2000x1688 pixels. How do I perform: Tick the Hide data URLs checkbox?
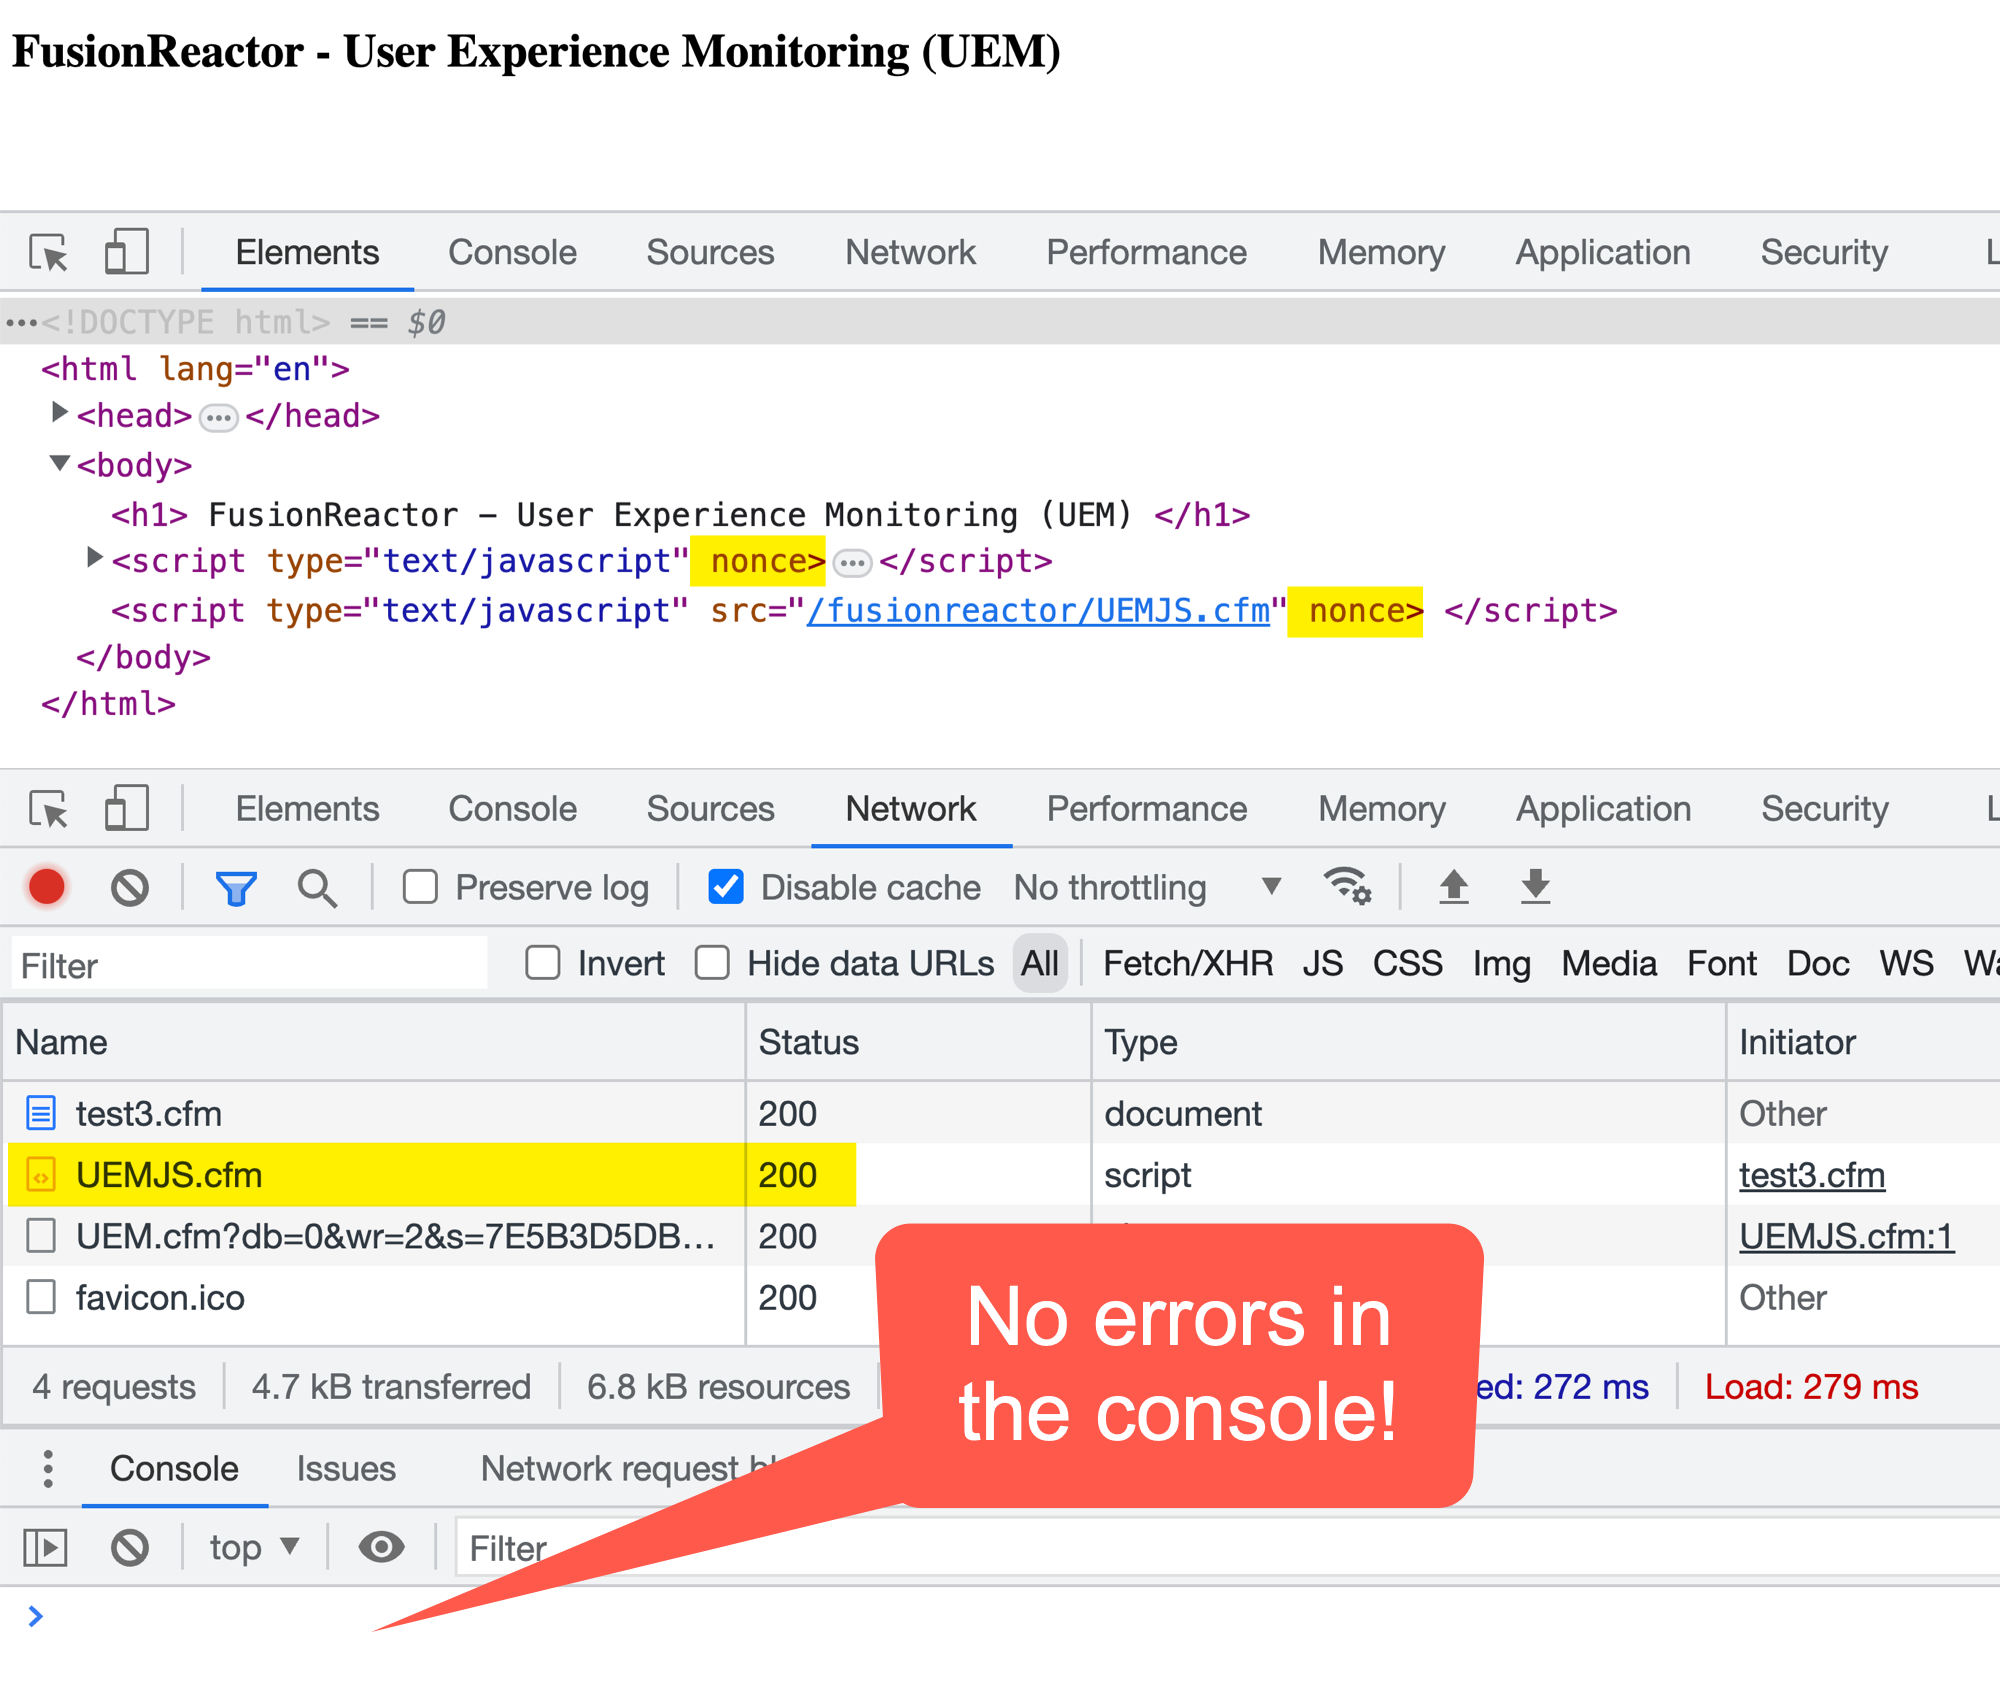pyautogui.click(x=712, y=963)
